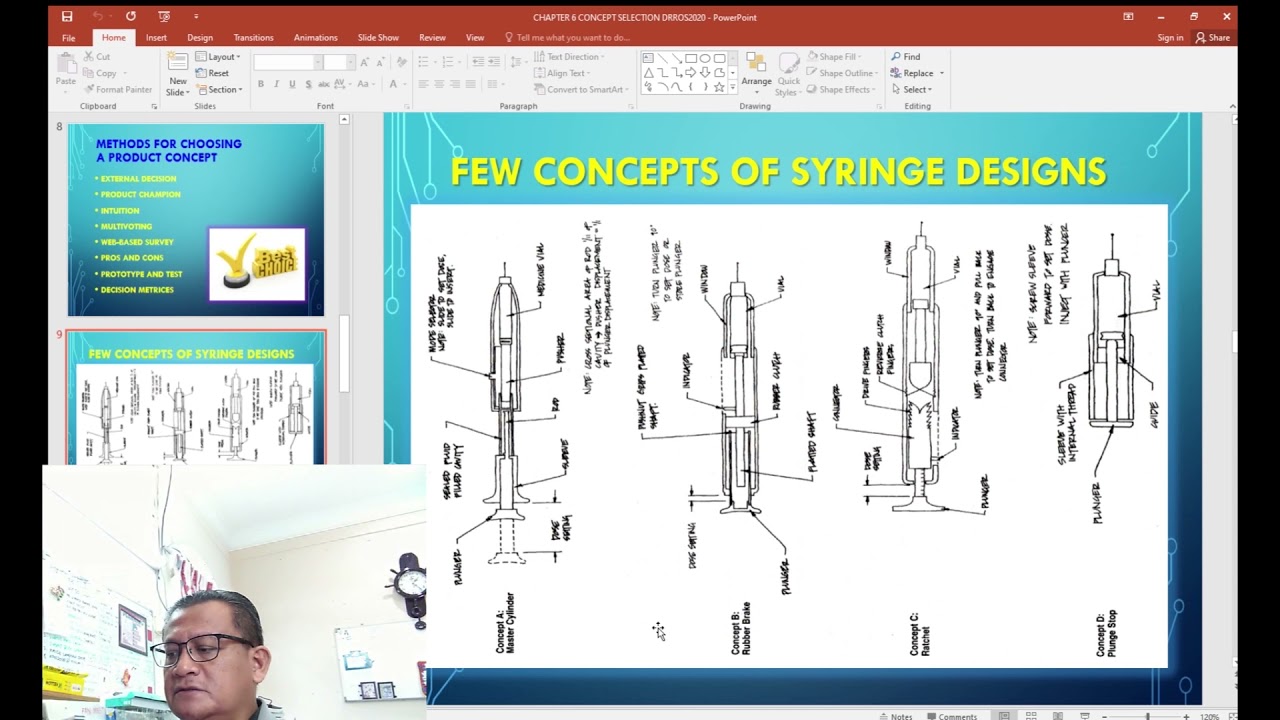Screen dimensions: 1280x720
Task: Select the right arrow shape in gallery
Action: [691, 72]
